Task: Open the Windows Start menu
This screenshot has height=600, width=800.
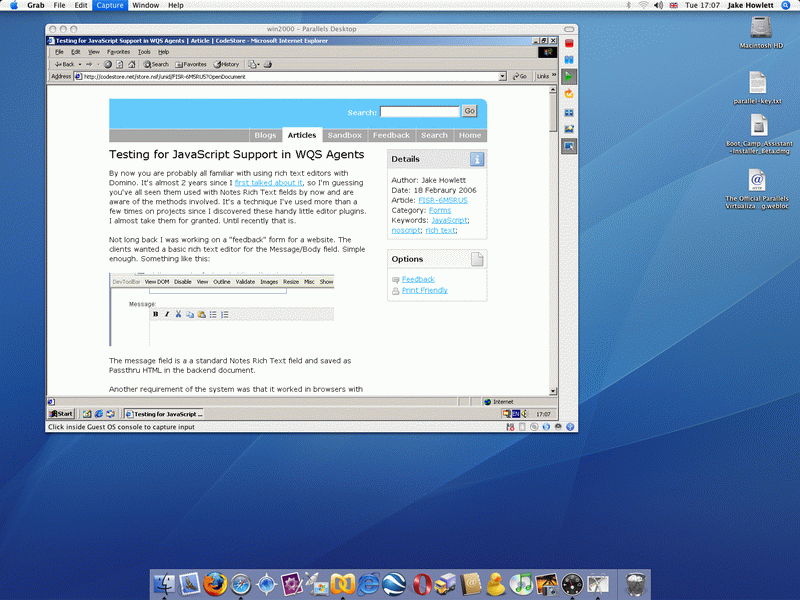Action: pyautogui.click(x=62, y=413)
